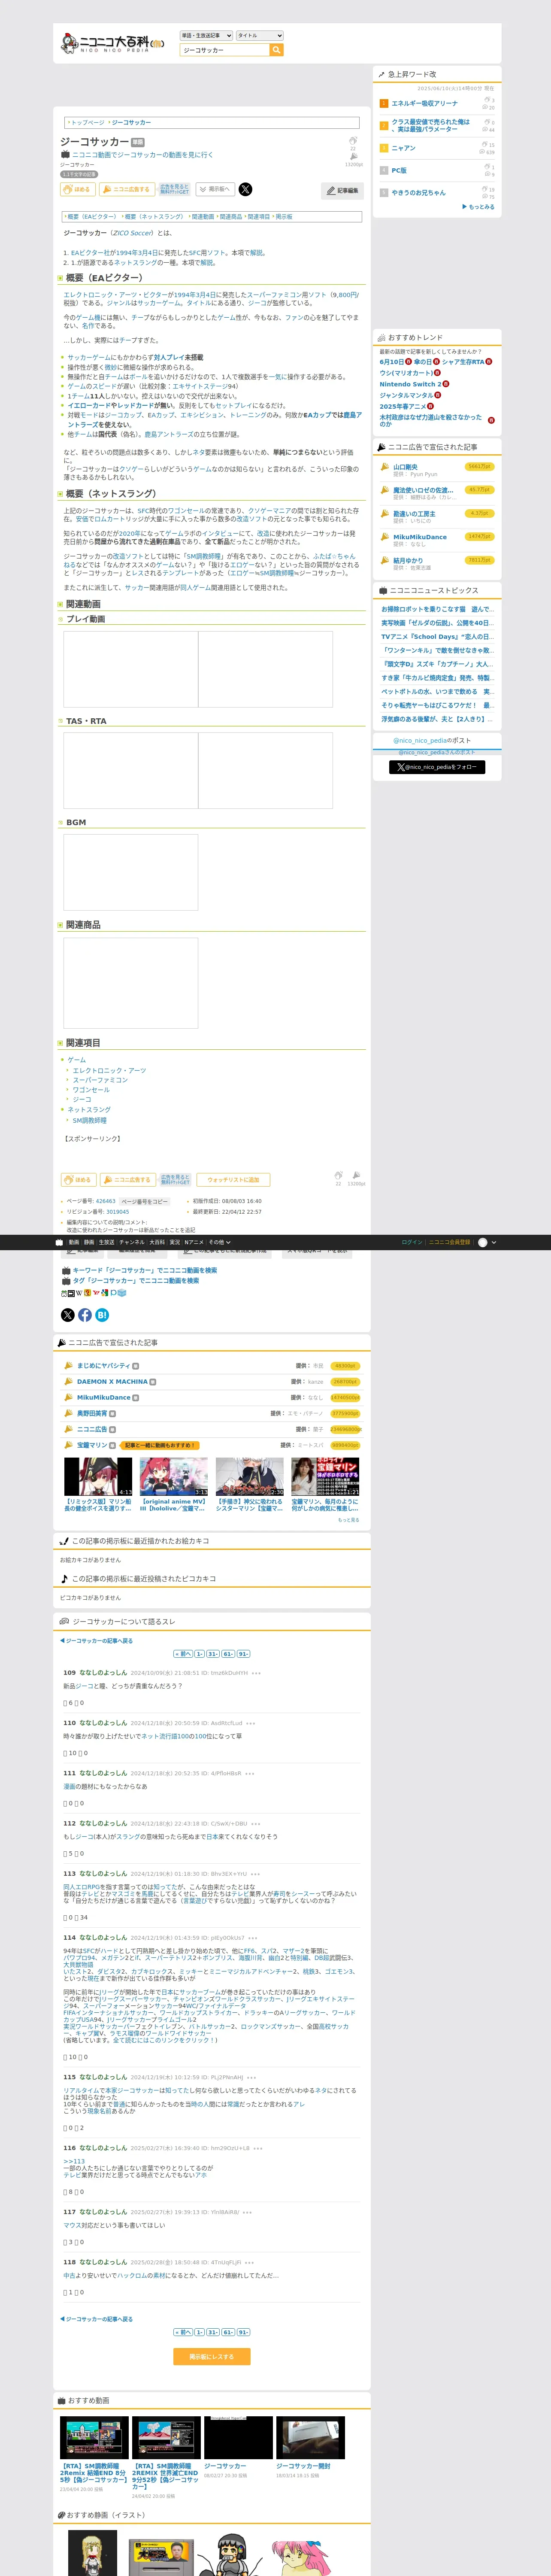Click the orange search magnifier button
551x2576 pixels.
(277, 50)
